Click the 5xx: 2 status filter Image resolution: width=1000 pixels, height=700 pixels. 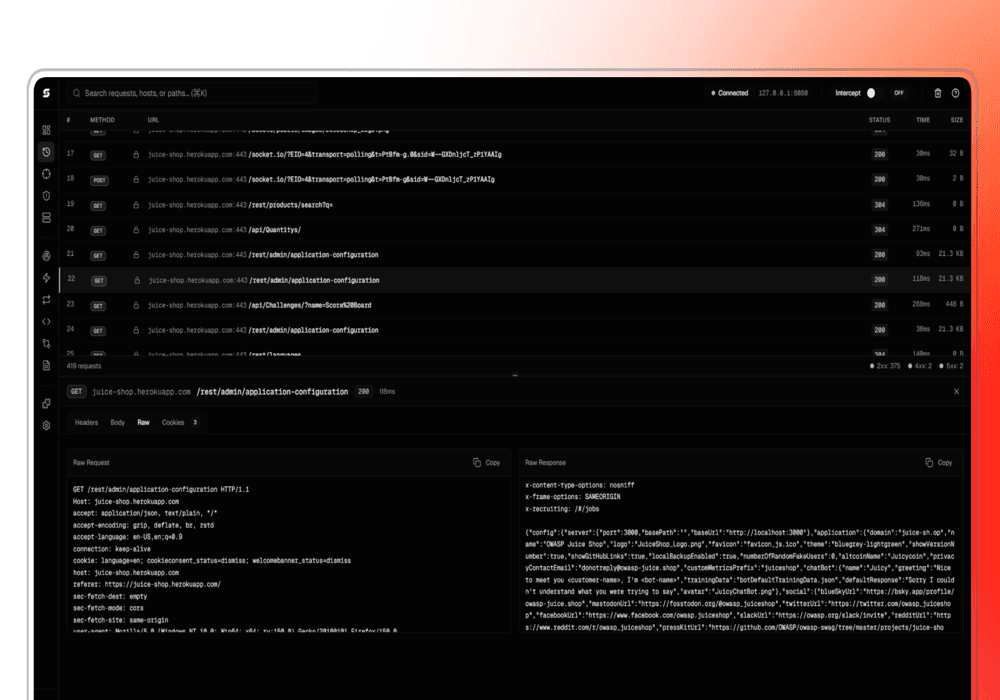pyautogui.click(x=951, y=366)
